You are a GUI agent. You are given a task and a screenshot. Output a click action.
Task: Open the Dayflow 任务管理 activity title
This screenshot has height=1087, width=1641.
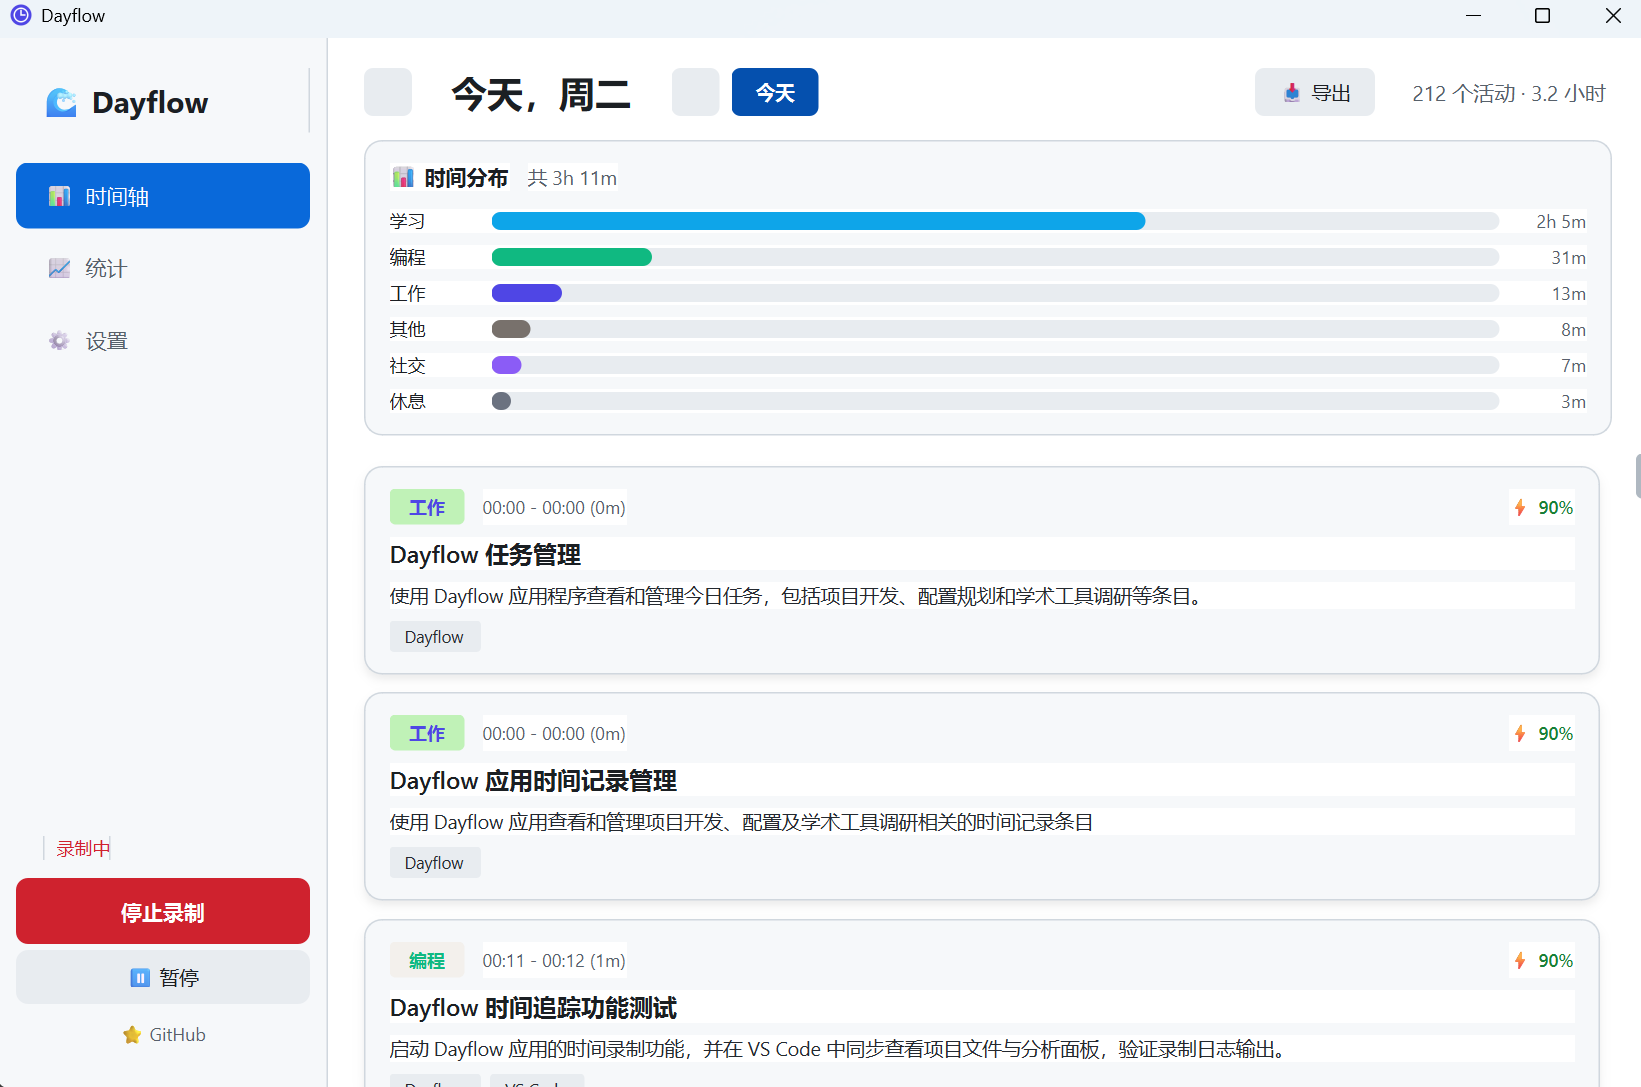click(485, 555)
